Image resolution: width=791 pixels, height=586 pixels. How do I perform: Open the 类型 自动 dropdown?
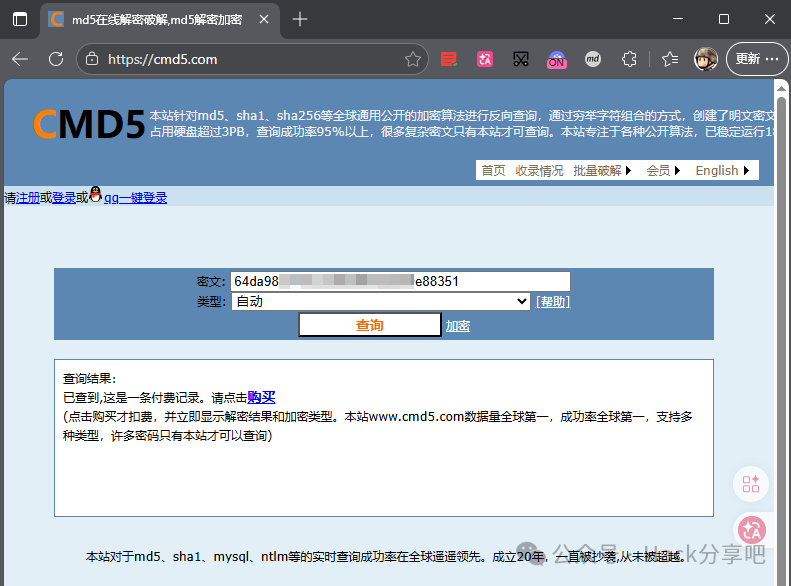click(x=380, y=302)
